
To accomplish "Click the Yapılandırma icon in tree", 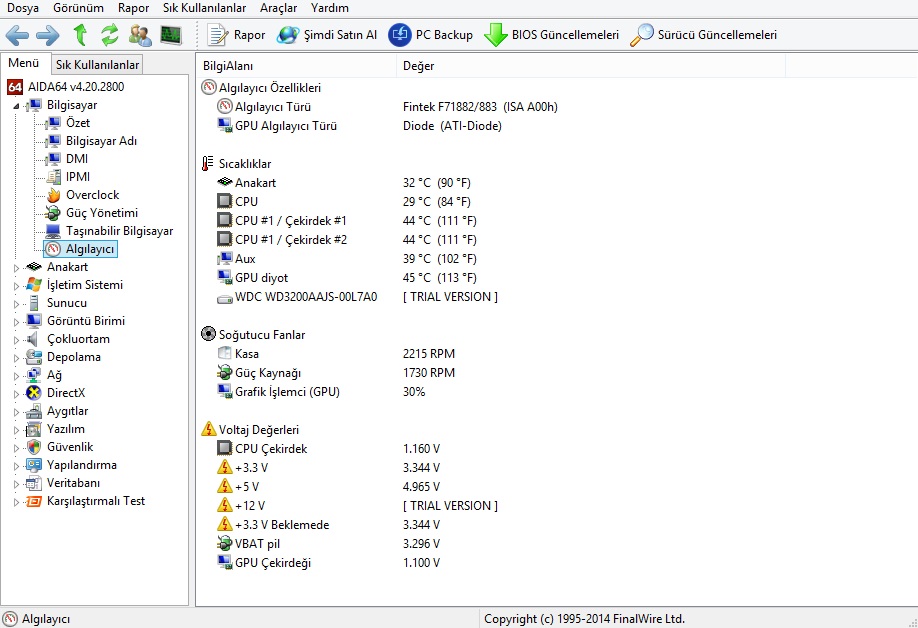I will pos(34,465).
